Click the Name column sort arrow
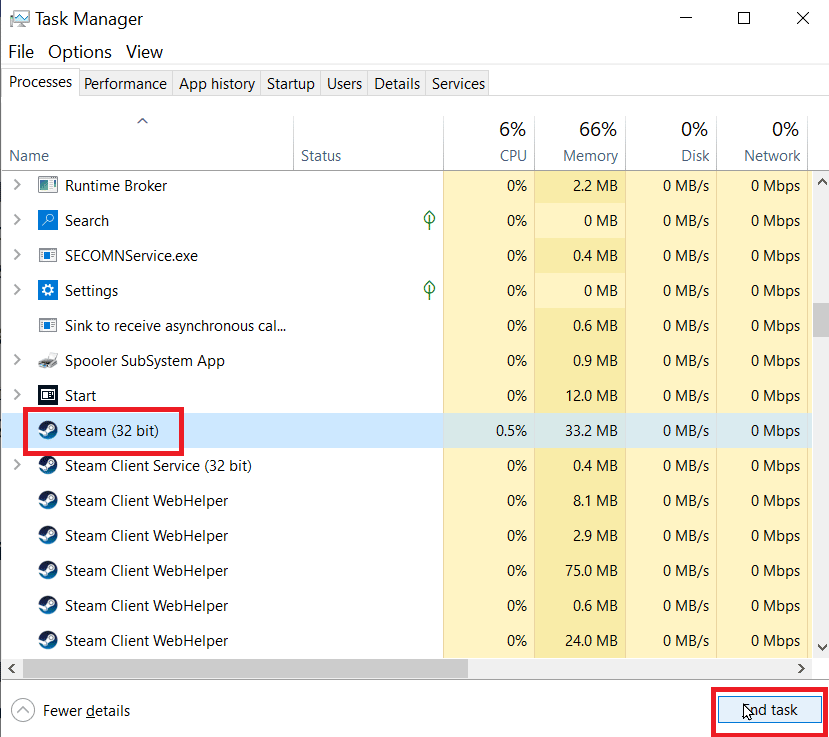The width and height of the screenshot is (829, 737). [142, 120]
